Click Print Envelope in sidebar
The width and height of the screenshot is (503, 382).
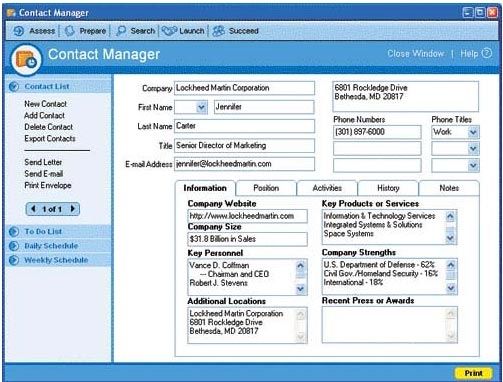(x=48, y=185)
